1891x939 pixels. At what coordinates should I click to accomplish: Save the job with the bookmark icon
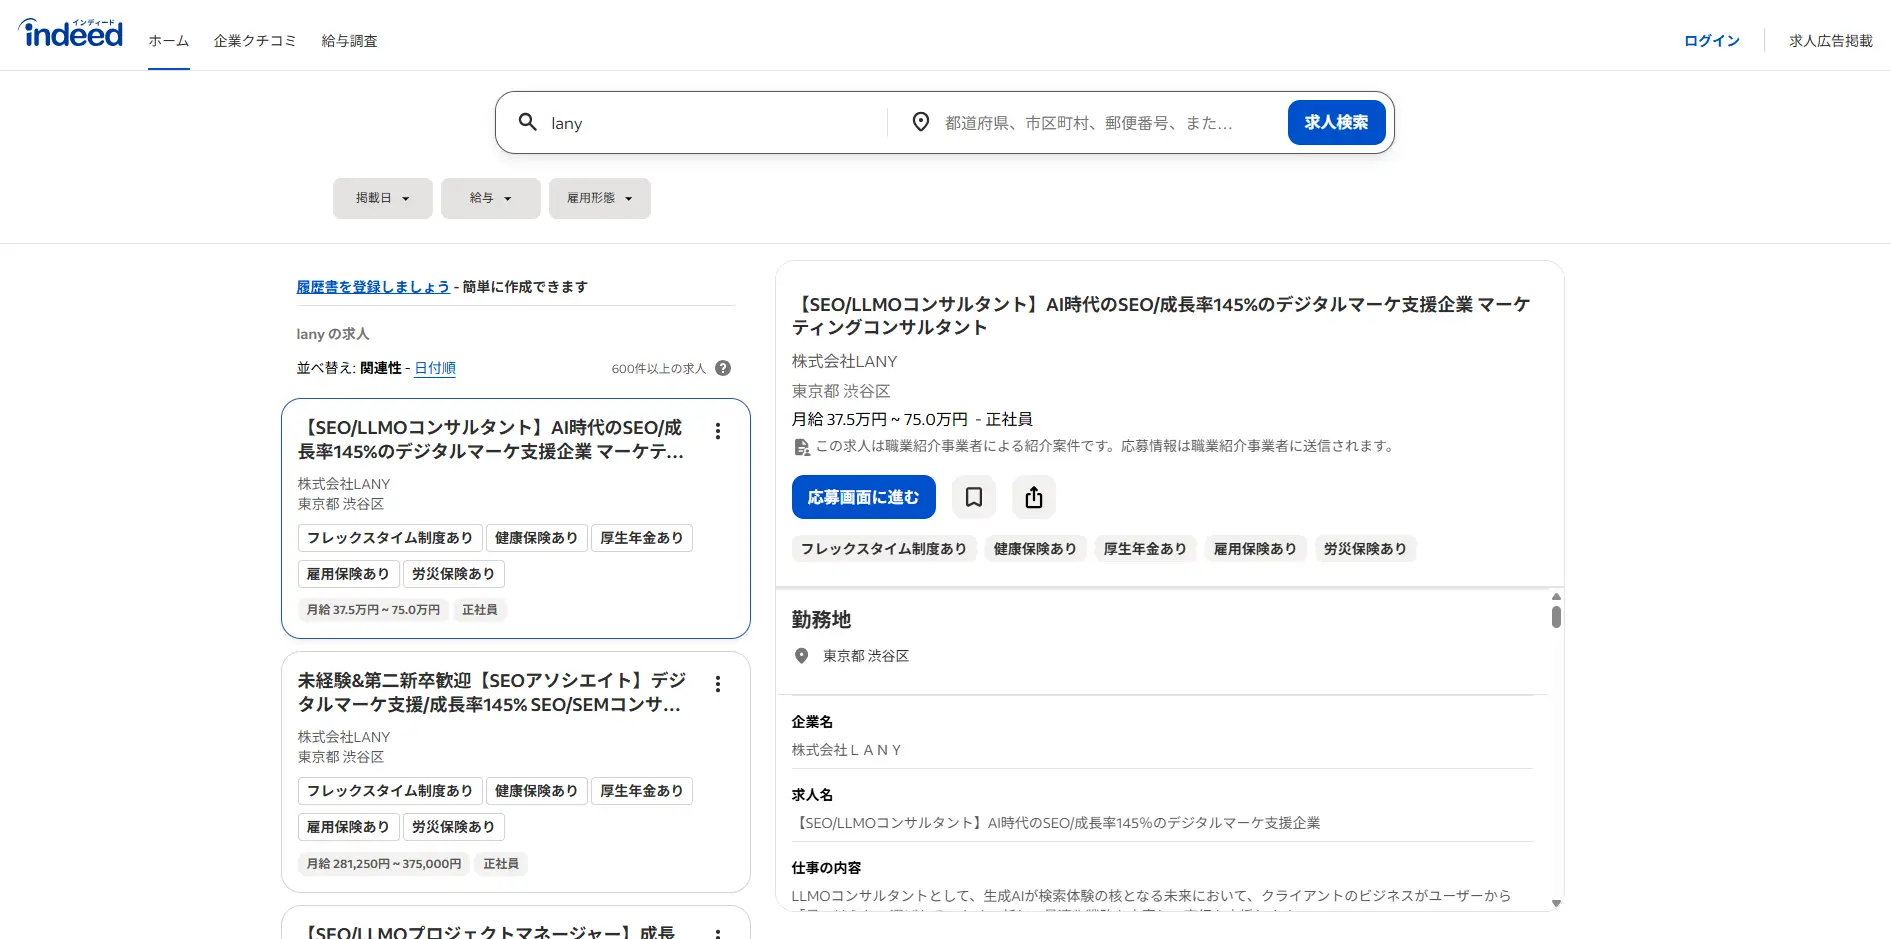[974, 497]
